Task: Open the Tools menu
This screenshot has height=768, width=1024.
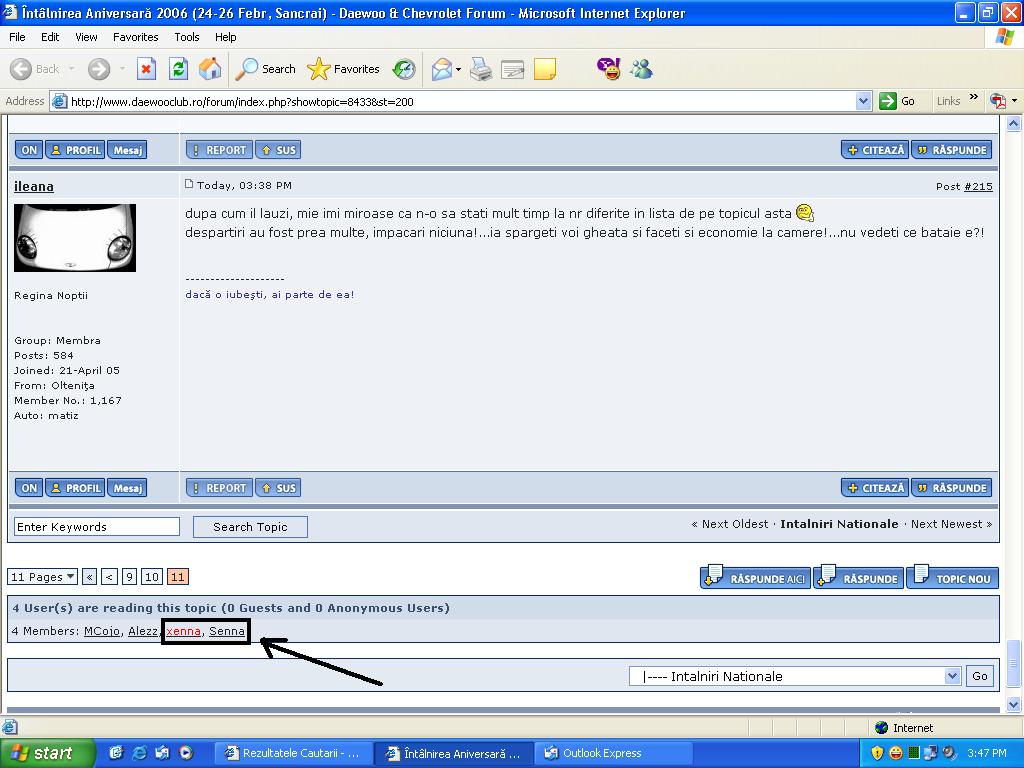Action: 187,37
